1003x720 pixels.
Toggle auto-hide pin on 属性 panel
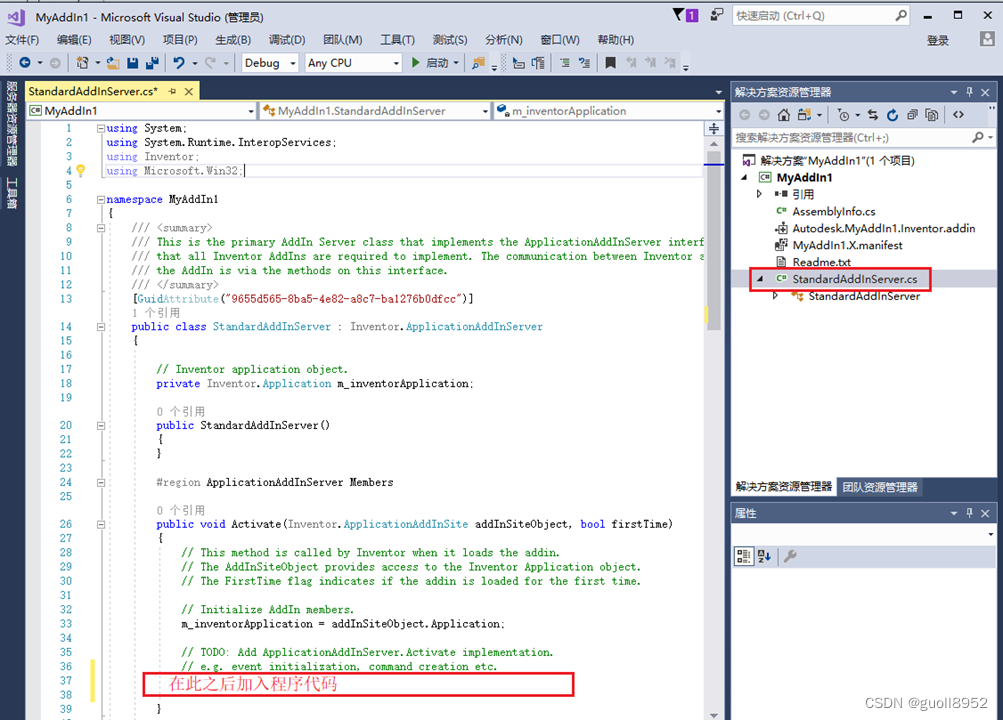[x=970, y=513]
